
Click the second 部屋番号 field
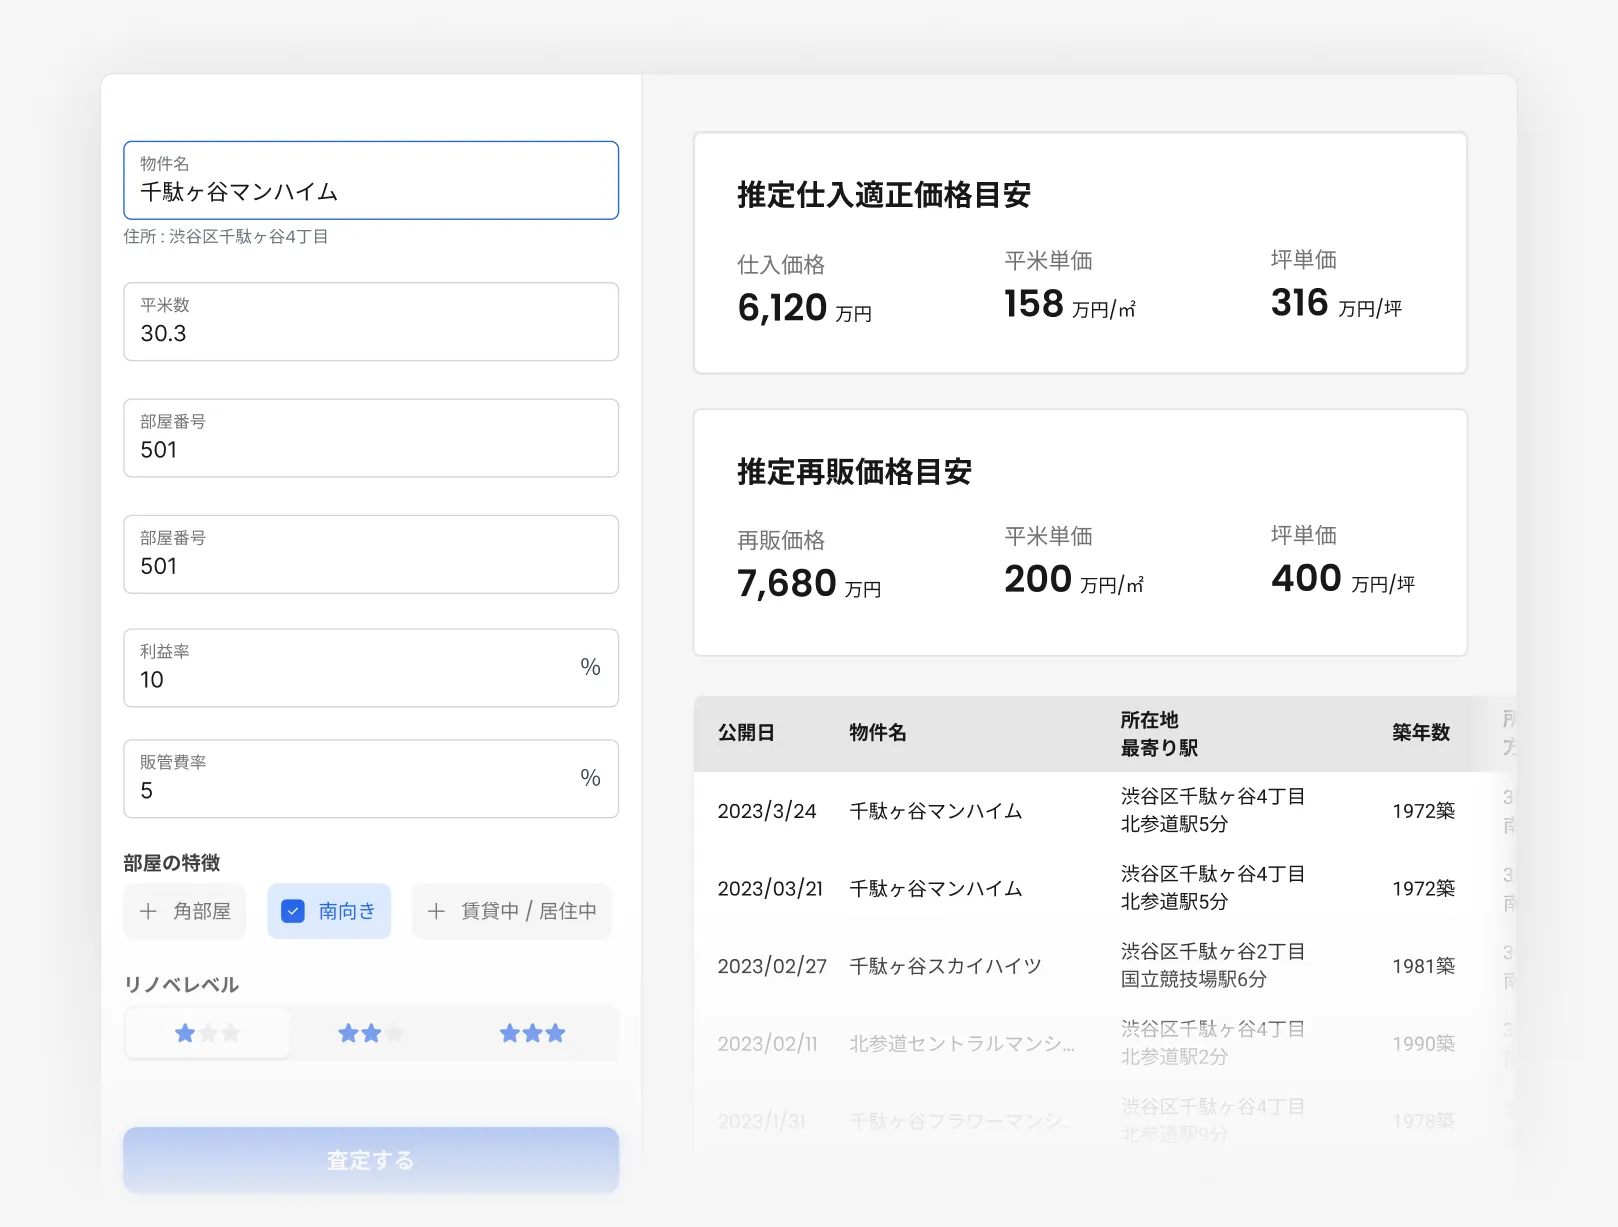click(371, 554)
